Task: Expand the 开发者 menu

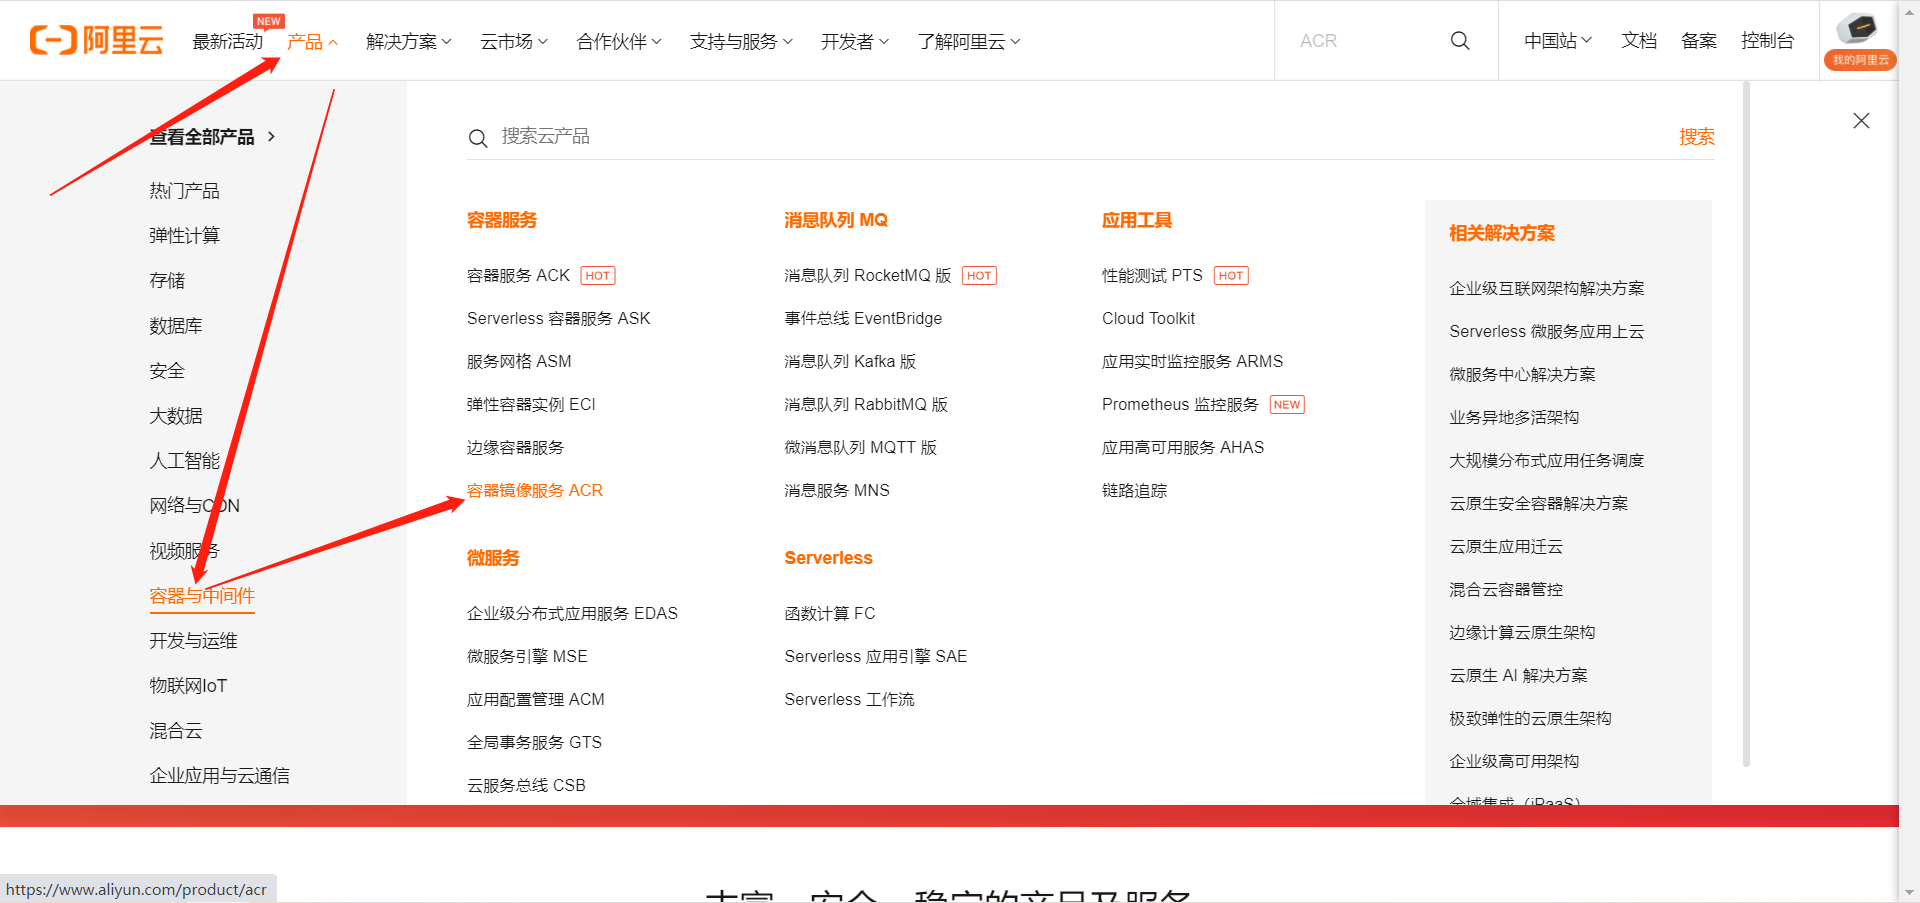Action: 855,42
